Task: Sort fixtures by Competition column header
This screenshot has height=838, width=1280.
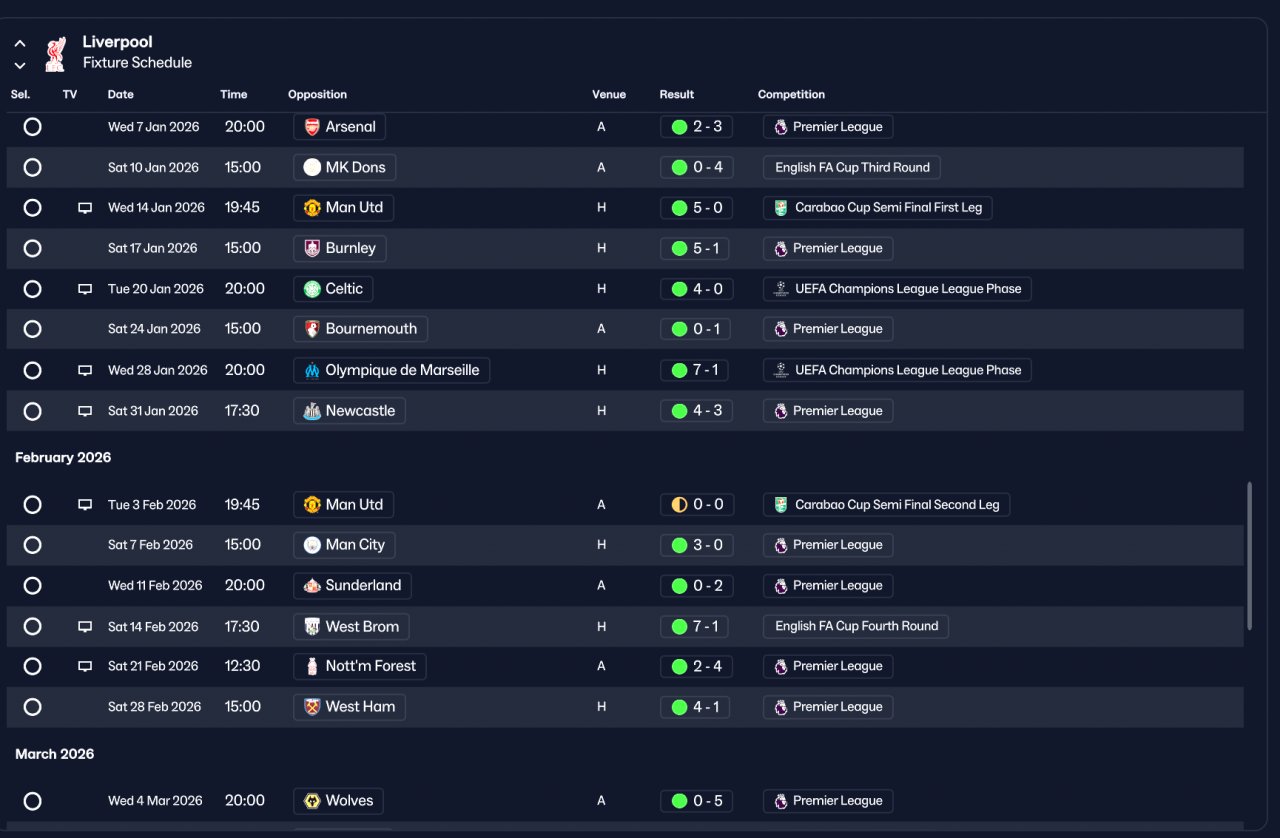Action: click(791, 95)
